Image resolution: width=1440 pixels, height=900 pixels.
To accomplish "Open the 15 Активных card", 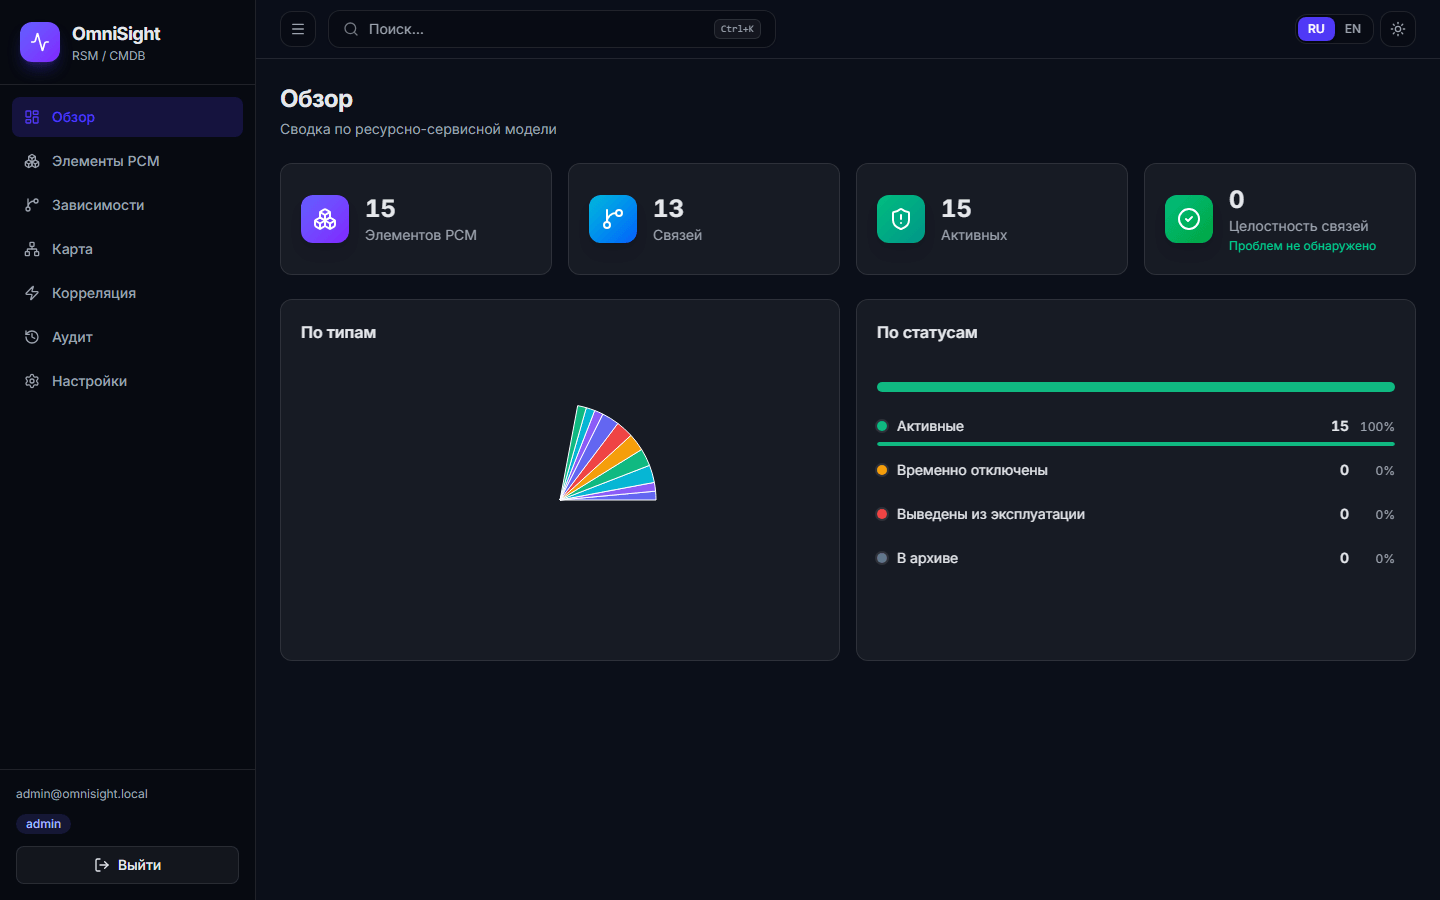I will click(x=992, y=219).
